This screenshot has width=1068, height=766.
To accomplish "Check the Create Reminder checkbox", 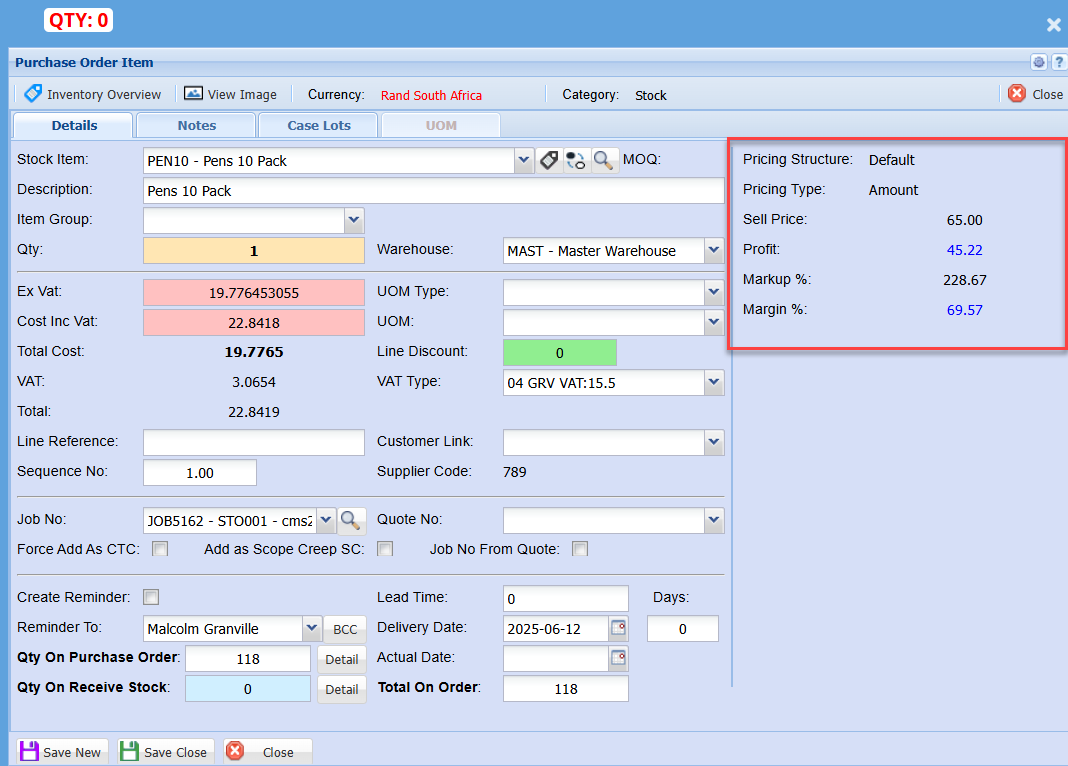I will pyautogui.click(x=152, y=597).
